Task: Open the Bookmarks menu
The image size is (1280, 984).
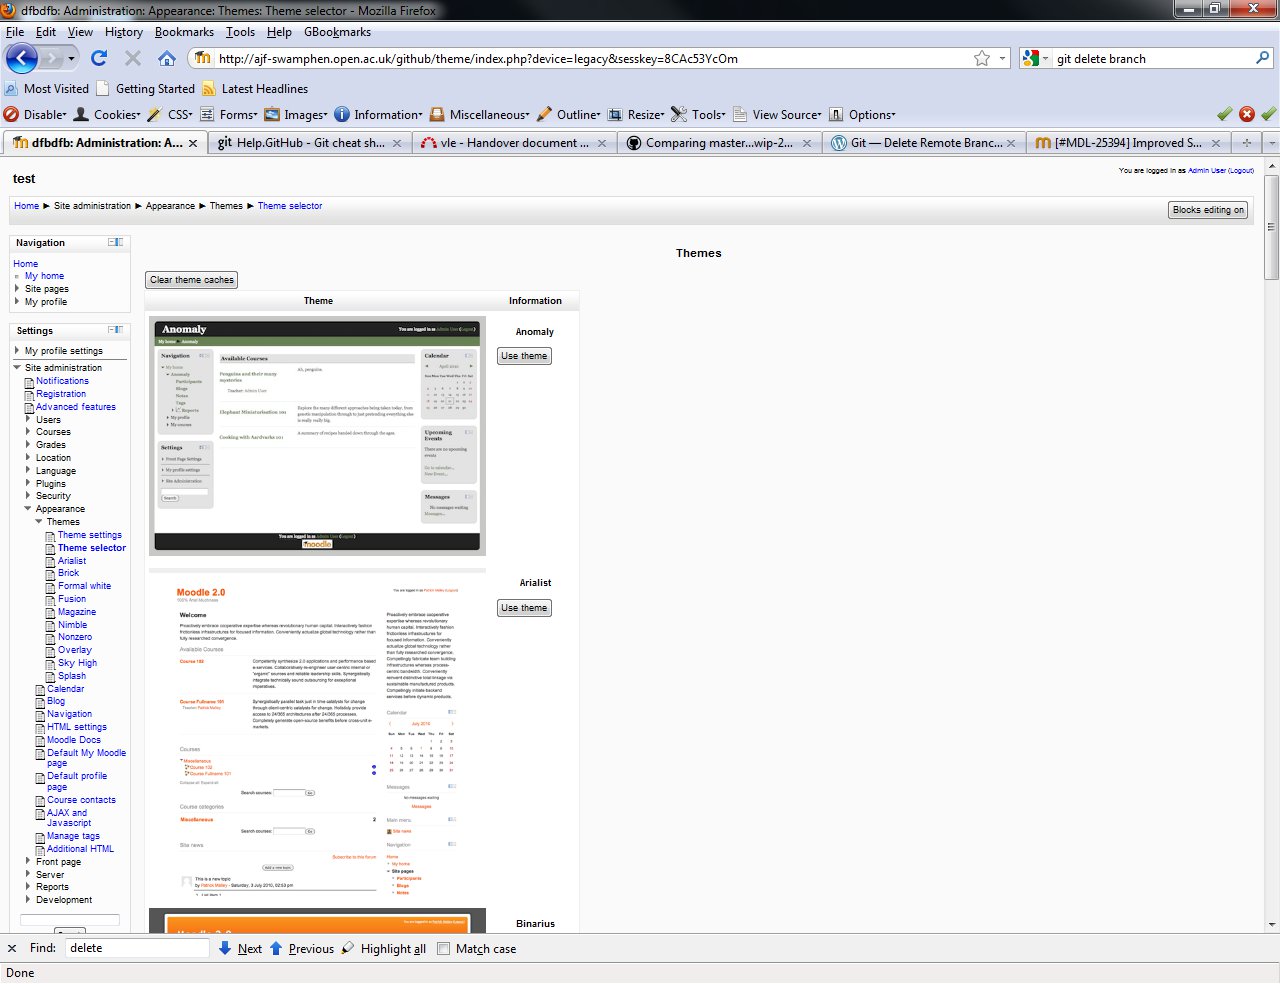Action: [x=185, y=32]
